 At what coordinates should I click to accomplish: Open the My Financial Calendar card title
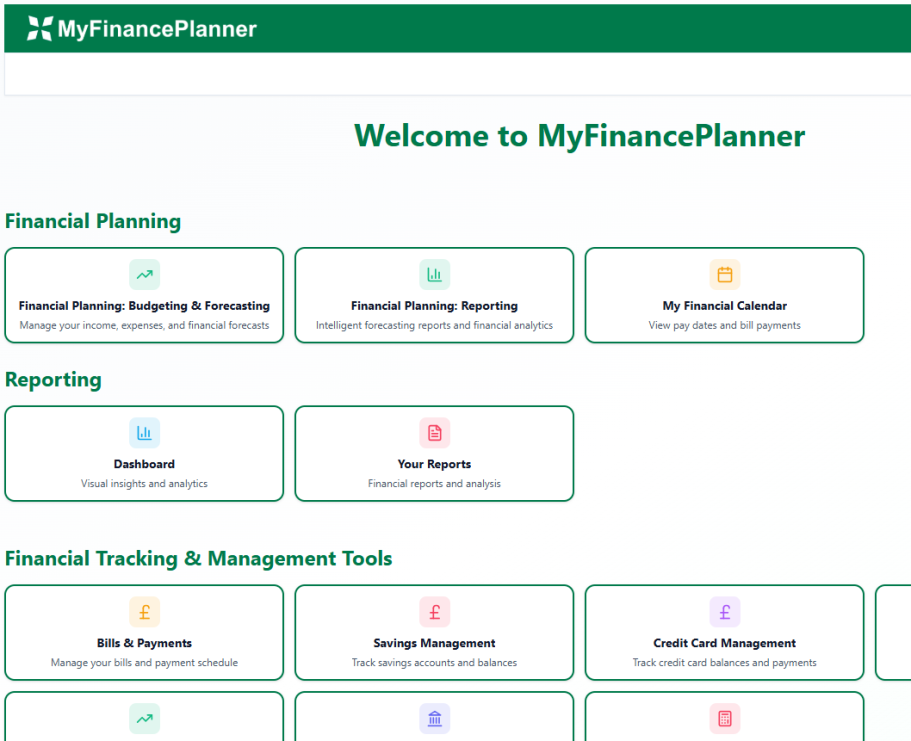coord(724,306)
